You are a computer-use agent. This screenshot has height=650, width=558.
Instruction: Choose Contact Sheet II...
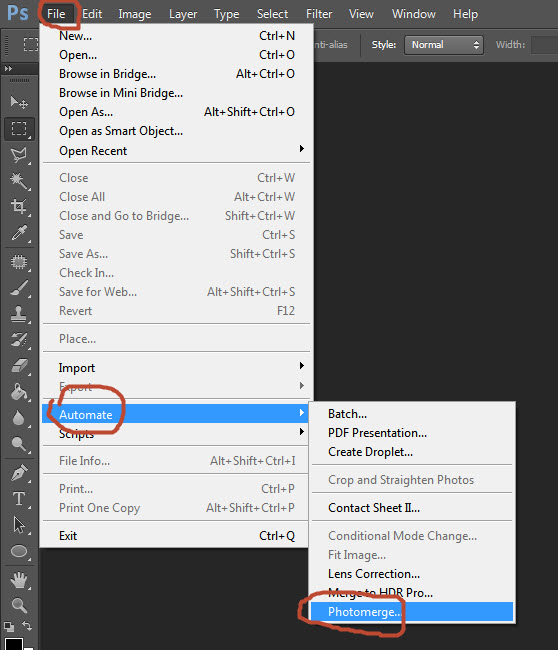coord(412,508)
